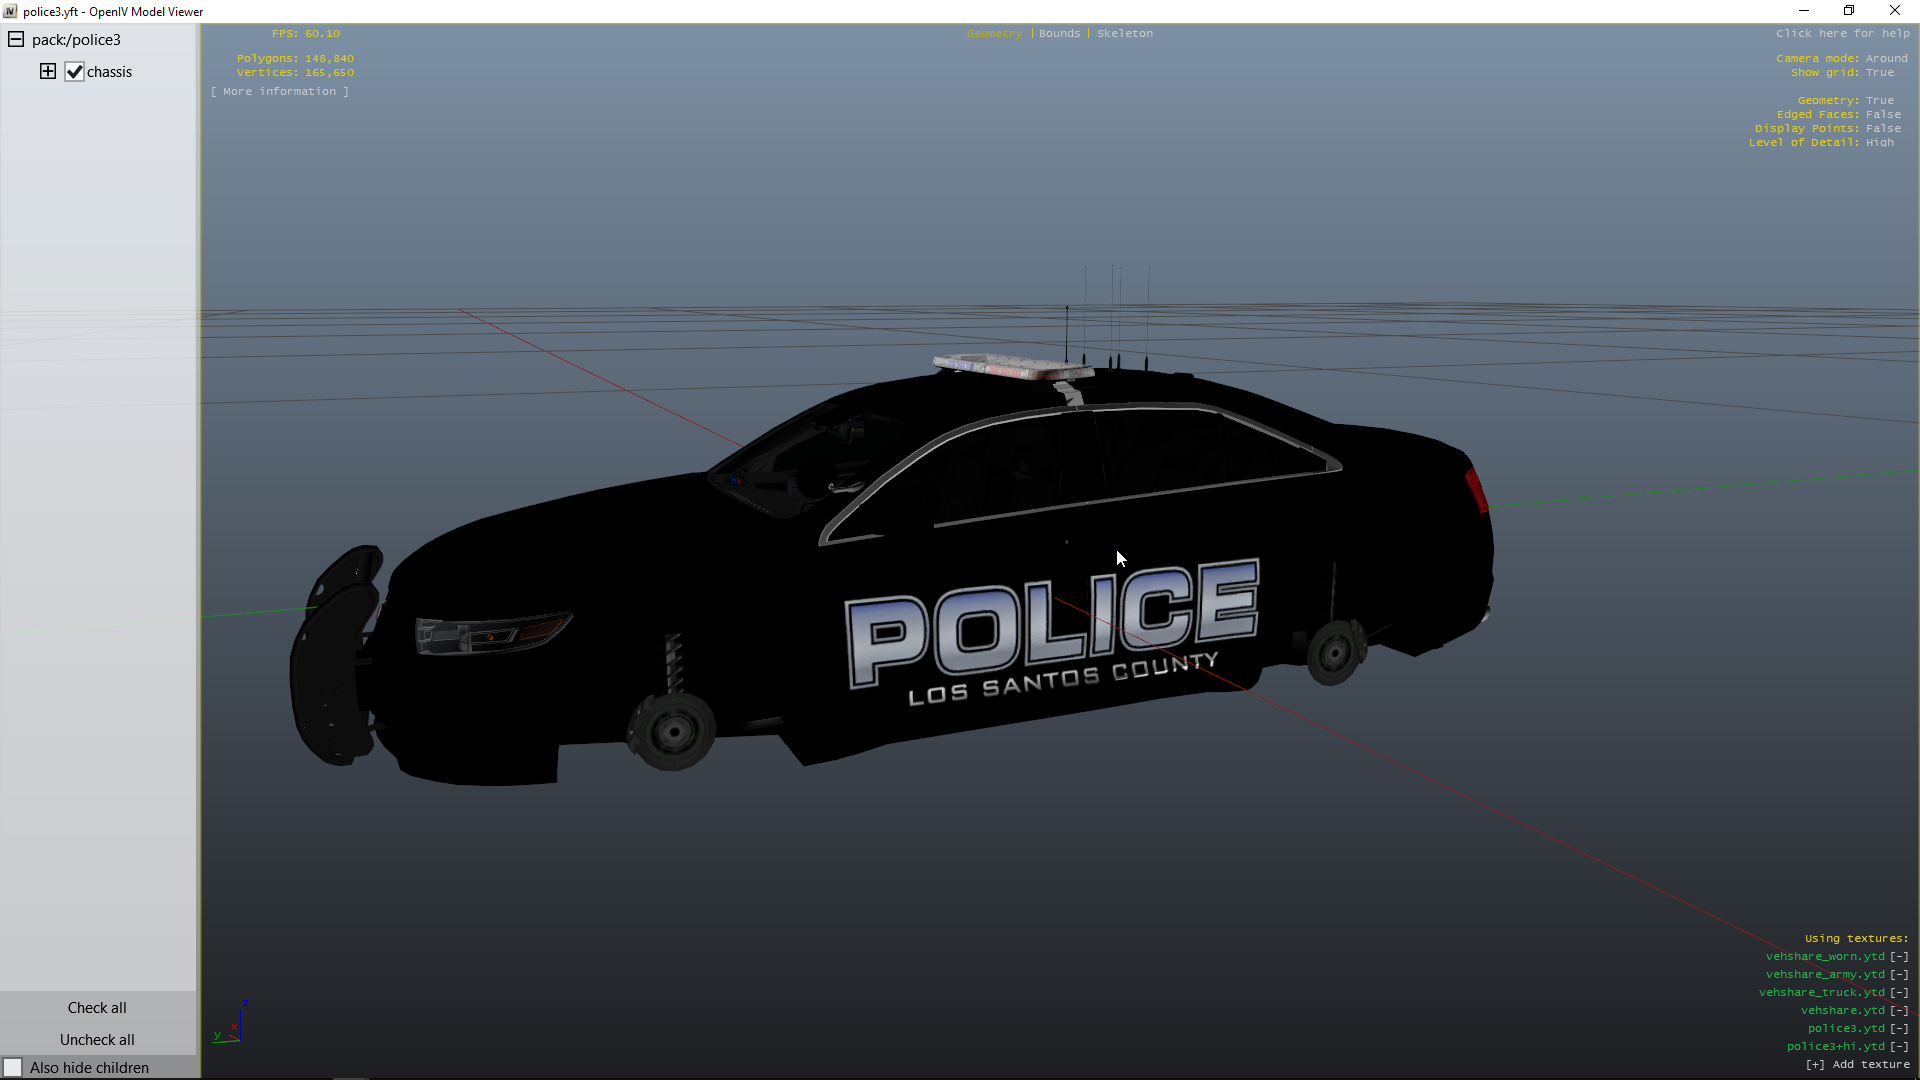Switch to the Bounds view tab
This screenshot has width=1920, height=1080.
(1059, 34)
